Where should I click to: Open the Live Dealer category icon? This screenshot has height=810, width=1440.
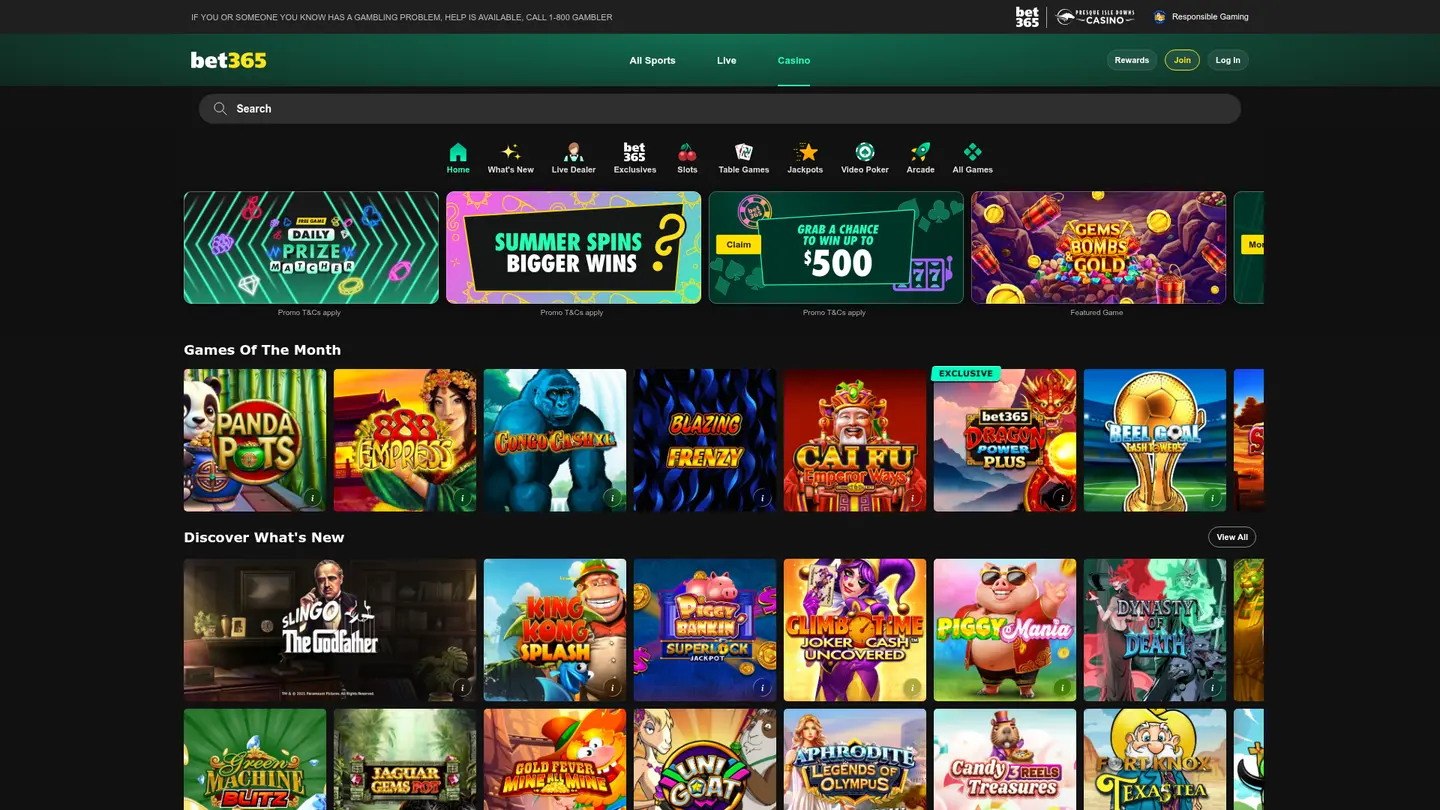573,152
